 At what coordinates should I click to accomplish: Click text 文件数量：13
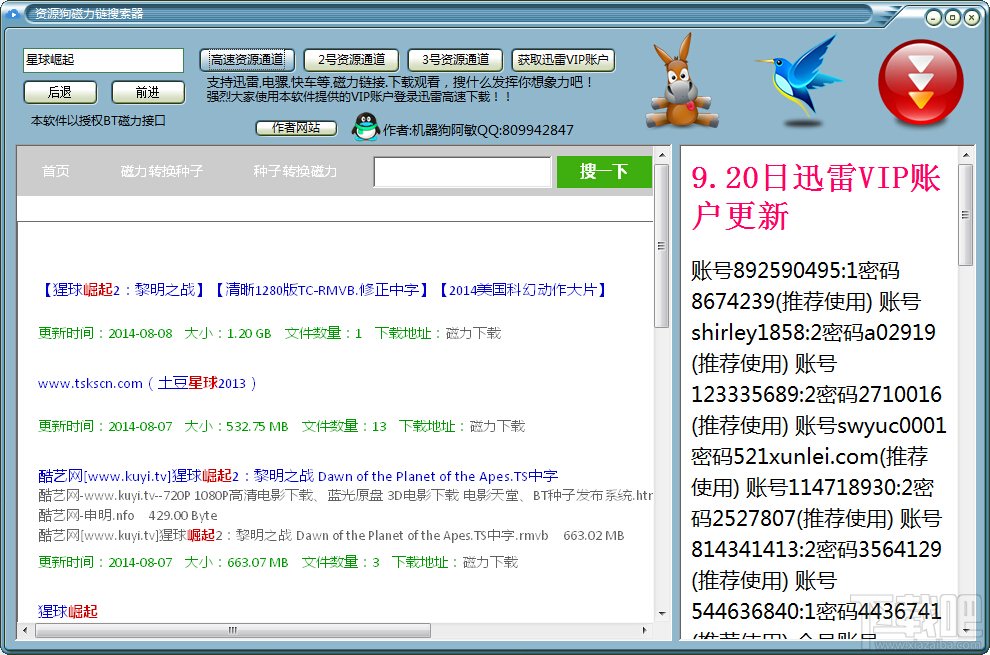(344, 426)
